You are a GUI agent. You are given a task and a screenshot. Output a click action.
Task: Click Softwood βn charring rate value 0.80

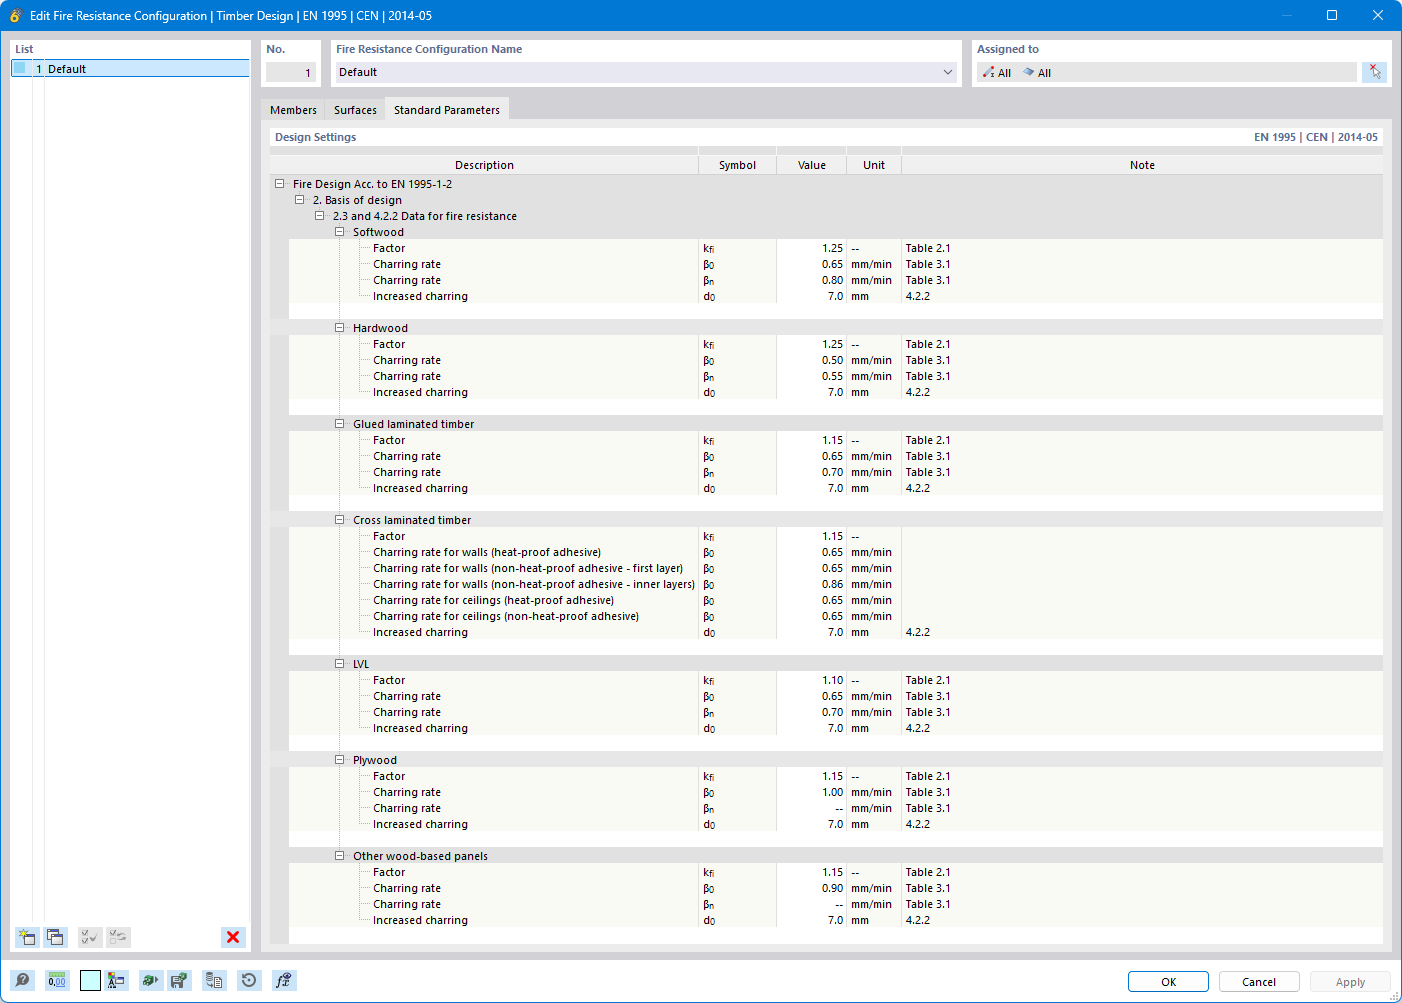click(811, 280)
